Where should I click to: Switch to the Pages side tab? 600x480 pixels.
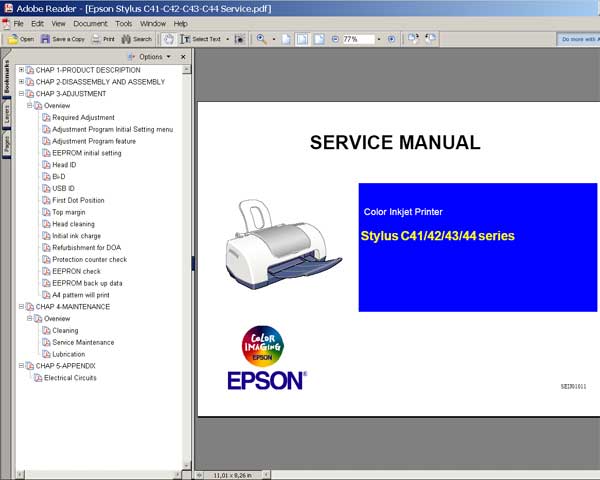pyautogui.click(x=6, y=145)
